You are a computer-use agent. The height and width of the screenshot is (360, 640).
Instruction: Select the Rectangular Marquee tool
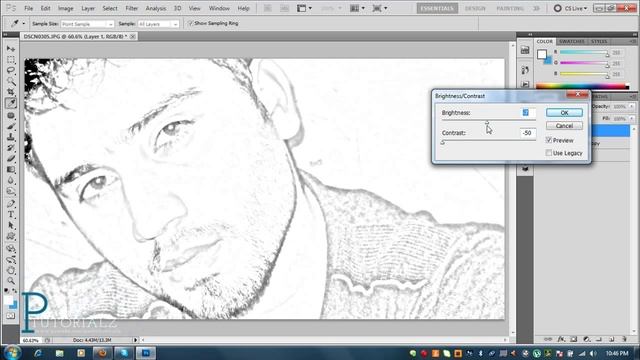(11, 60)
